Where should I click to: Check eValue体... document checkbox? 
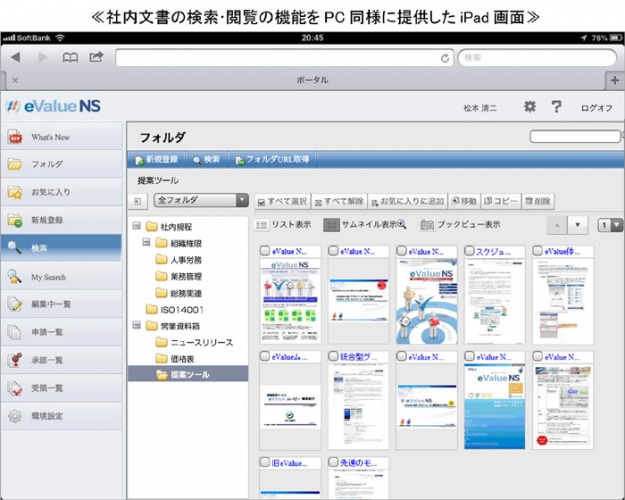(x=538, y=251)
